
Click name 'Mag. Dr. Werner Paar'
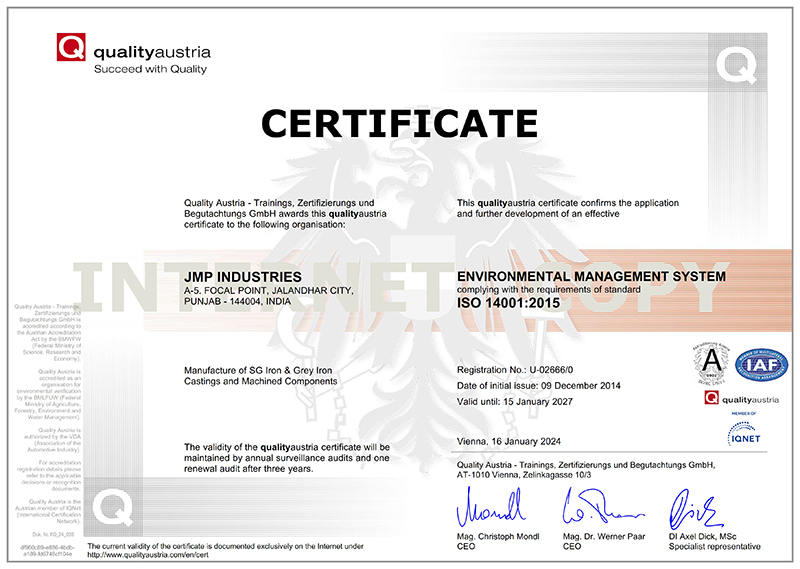(604, 536)
